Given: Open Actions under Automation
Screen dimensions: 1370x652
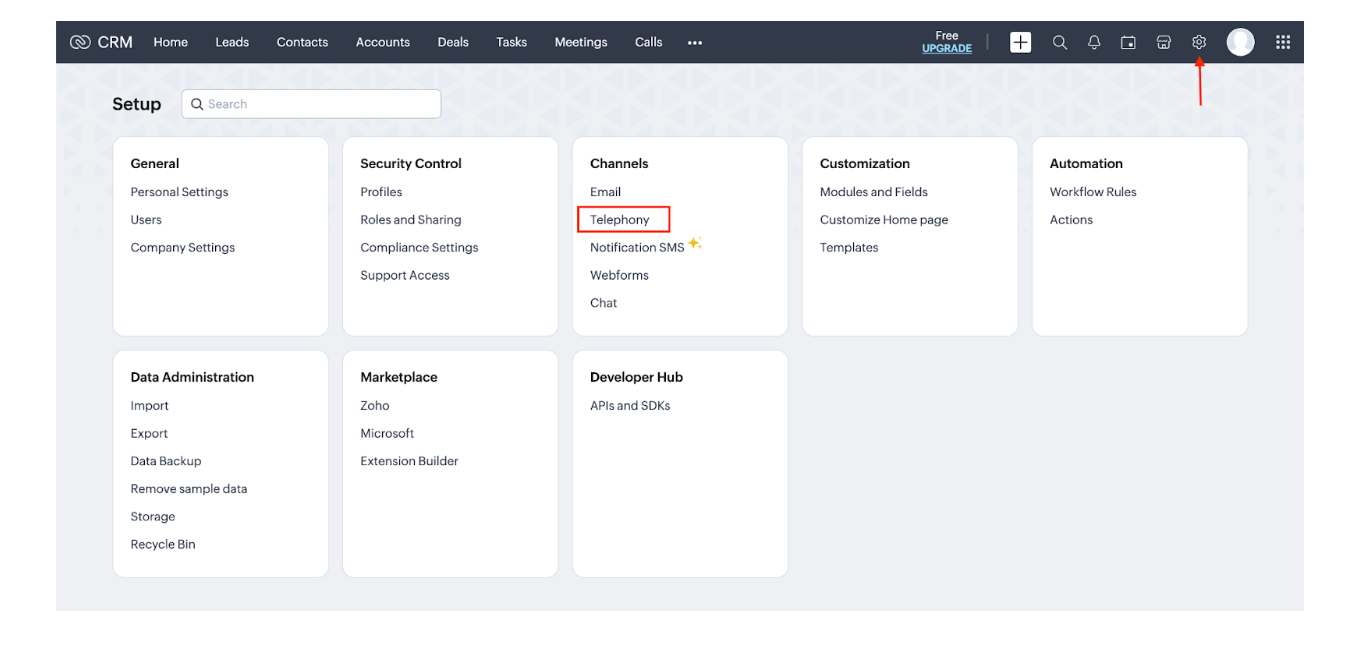Looking at the screenshot, I should coord(1071,220).
